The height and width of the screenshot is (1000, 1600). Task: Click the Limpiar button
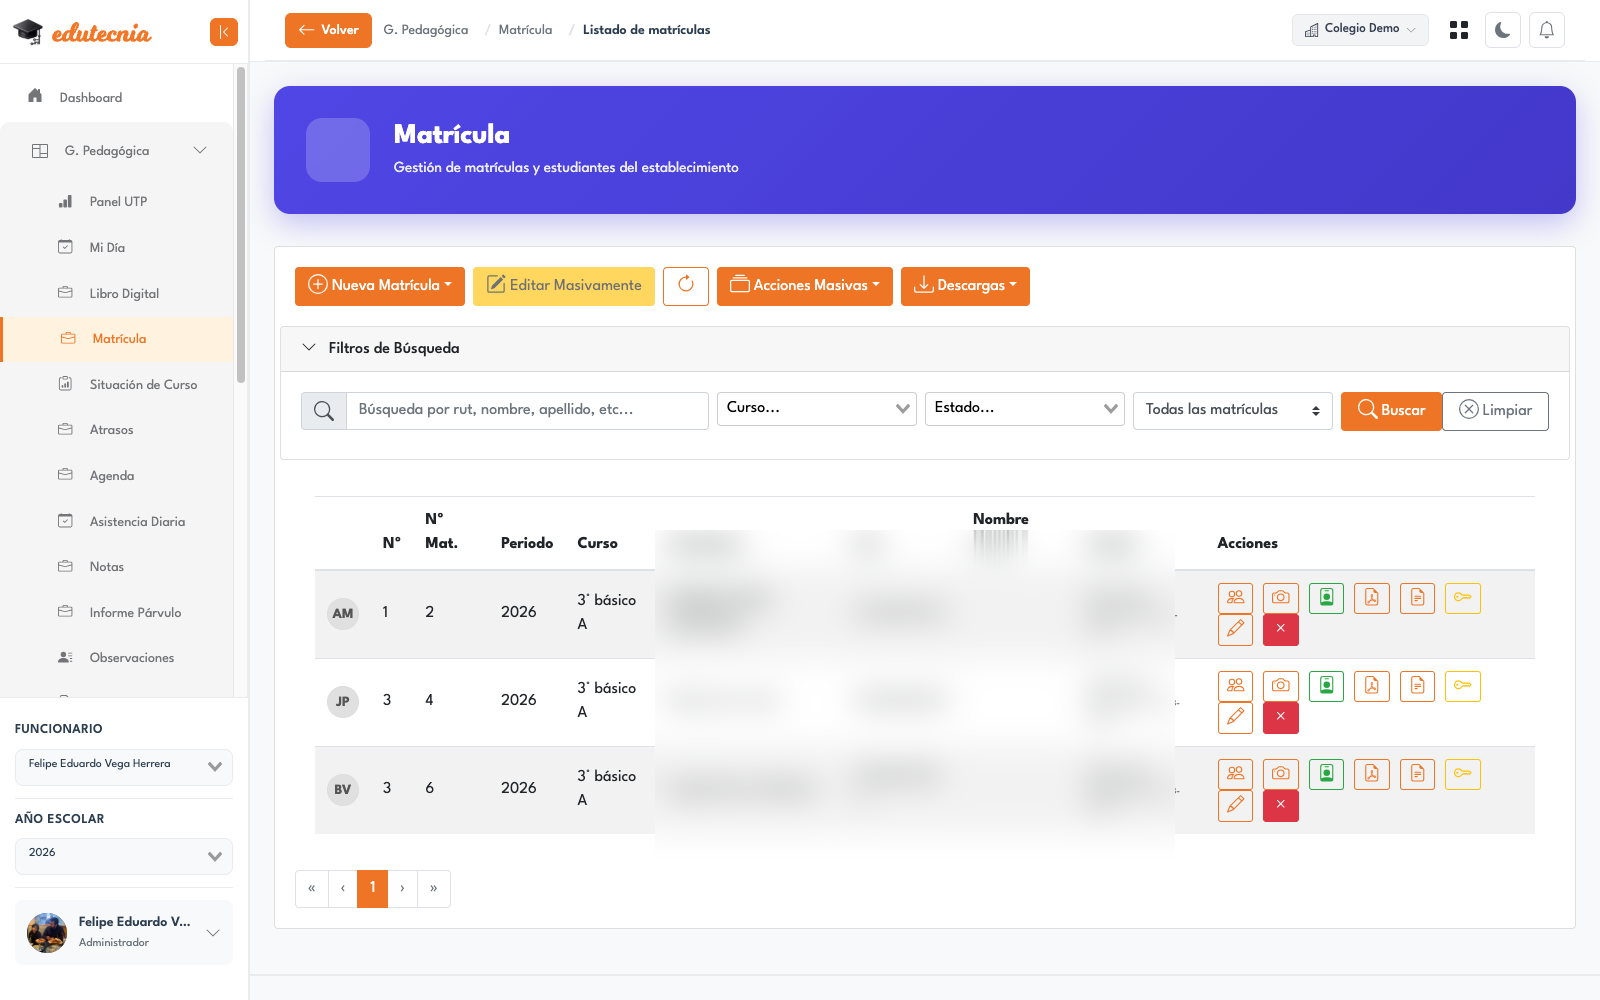tap(1495, 411)
